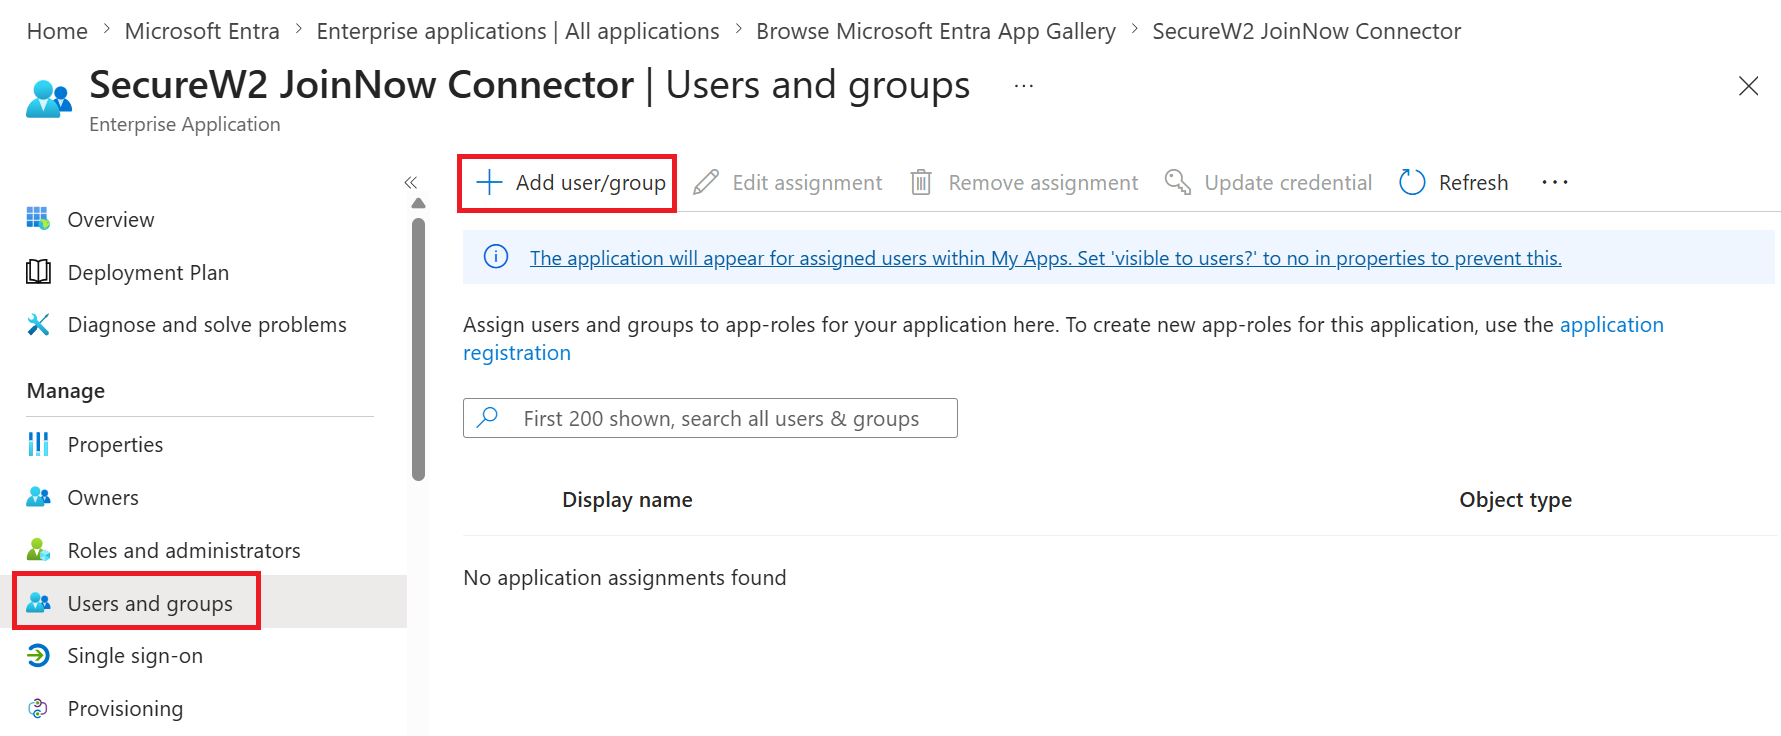Image resolution: width=1781 pixels, height=736 pixels.
Task: Click the Edit assignment button
Action: click(x=788, y=182)
